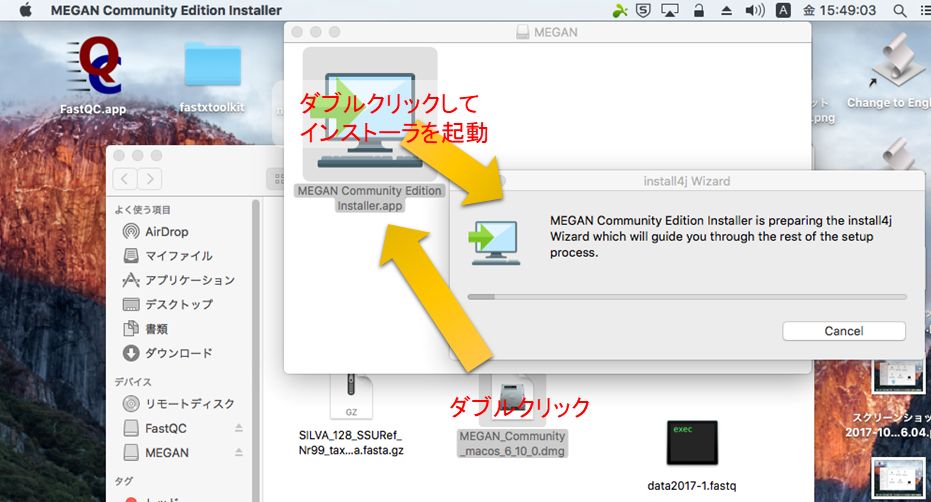Open Spotlight search in menu bar
This screenshot has height=502, width=931.
tap(900, 11)
